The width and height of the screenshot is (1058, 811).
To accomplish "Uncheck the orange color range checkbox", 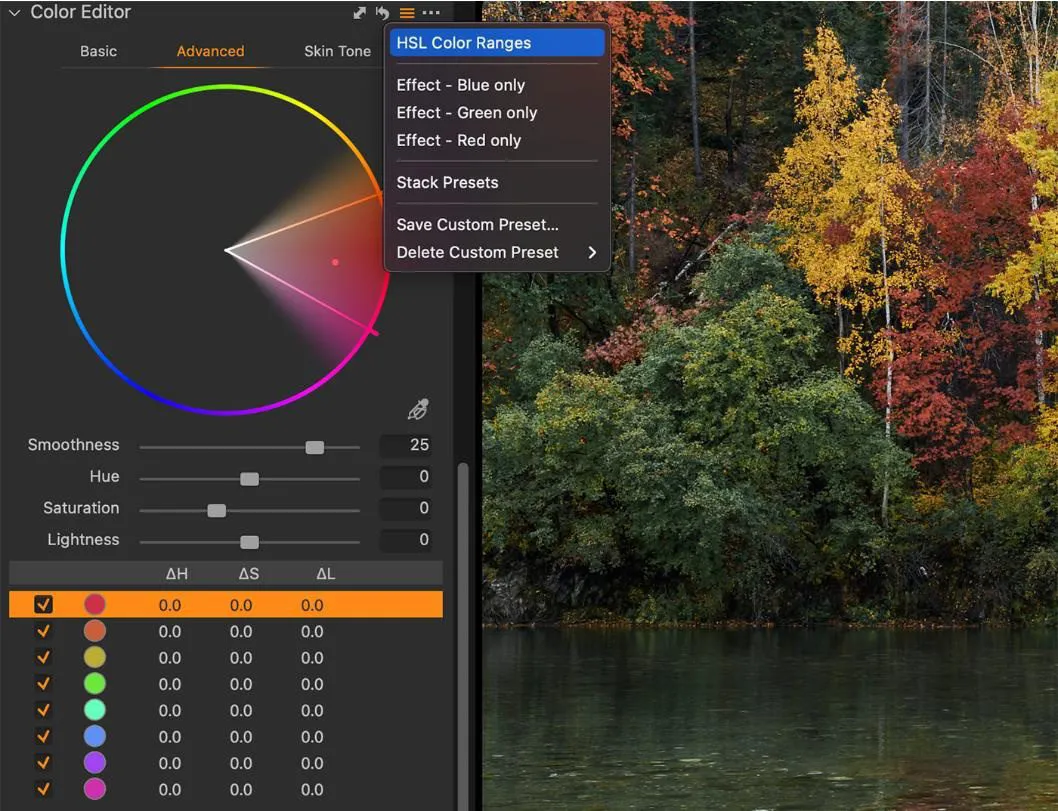I will [43, 632].
